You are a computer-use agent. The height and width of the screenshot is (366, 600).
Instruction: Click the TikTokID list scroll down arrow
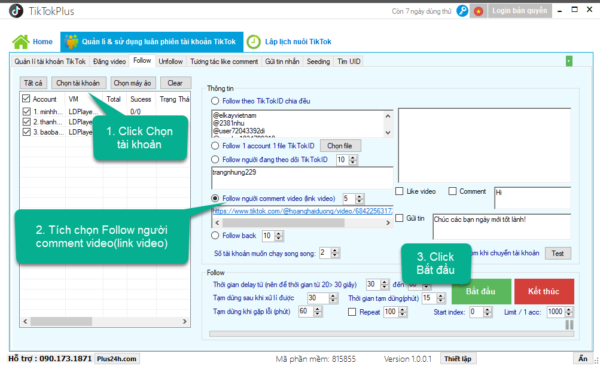388,132
